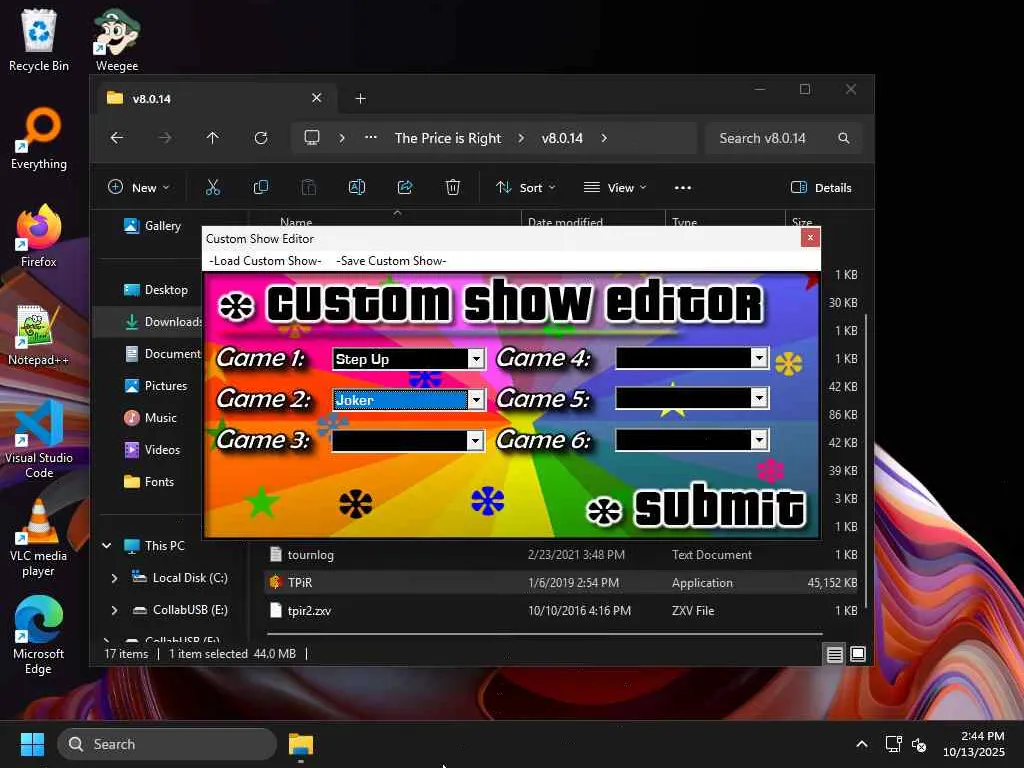The image size is (1024, 768).
Task: Show hidden breadcrumb path ellipsis
Action: (x=371, y=138)
